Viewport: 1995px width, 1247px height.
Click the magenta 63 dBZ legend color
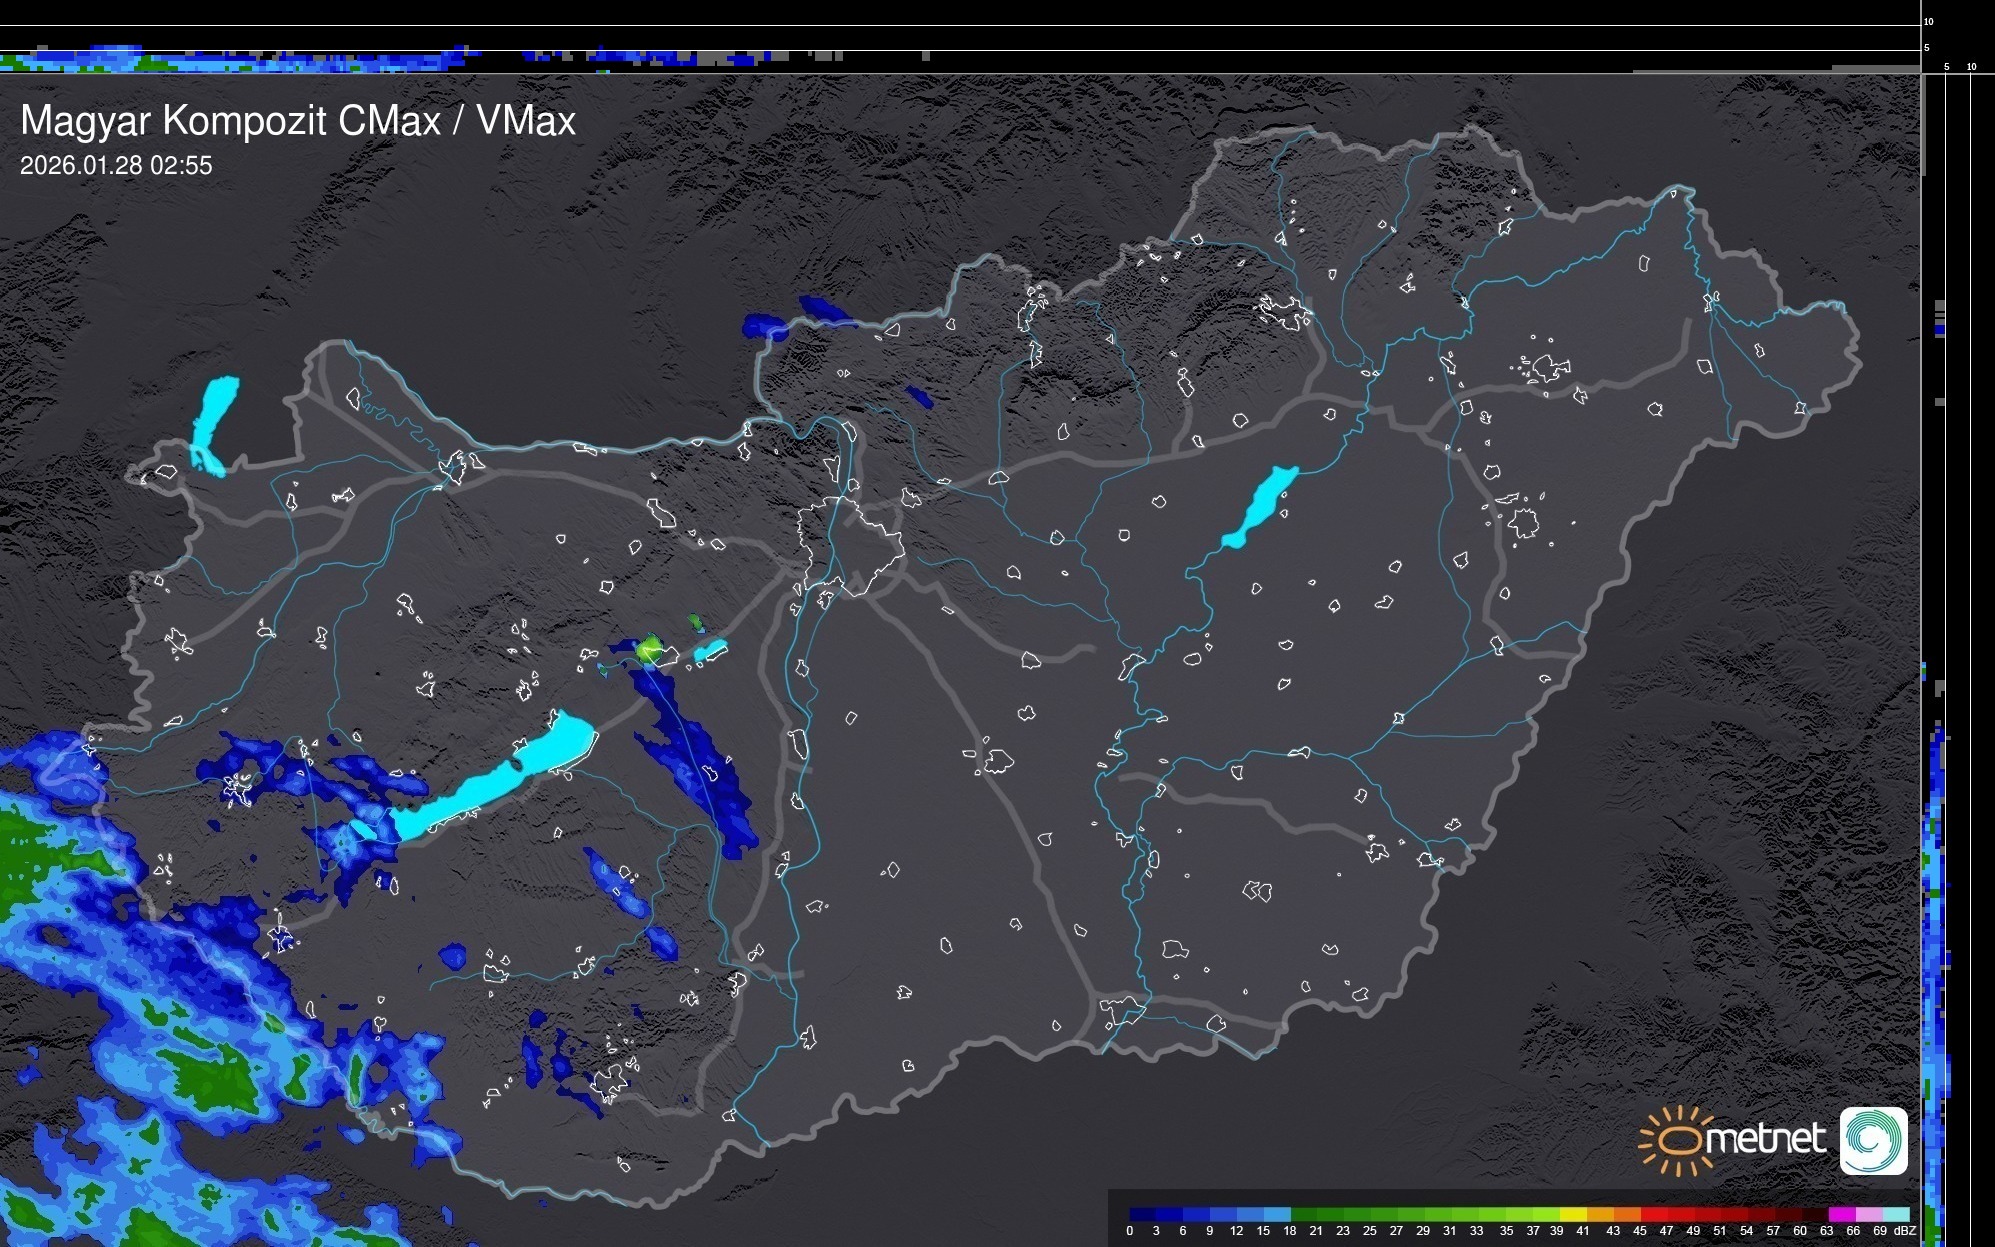click(1841, 1214)
